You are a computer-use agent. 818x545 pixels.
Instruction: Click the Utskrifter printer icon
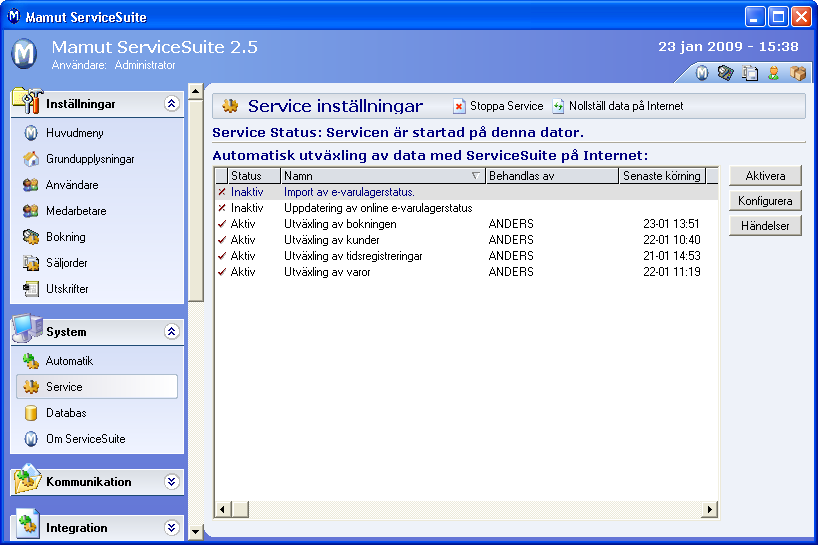click(x=31, y=289)
